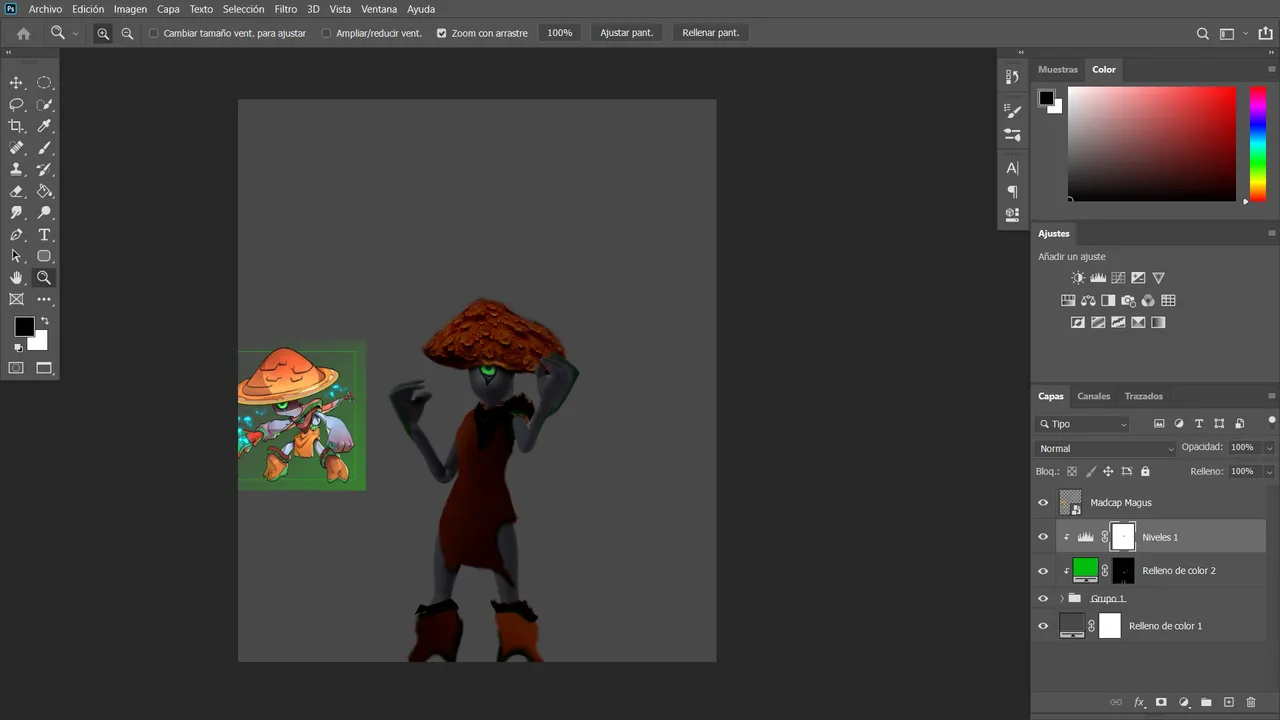Open the Normal blend mode dropdown
Image resolution: width=1280 pixels, height=720 pixels.
(1105, 448)
